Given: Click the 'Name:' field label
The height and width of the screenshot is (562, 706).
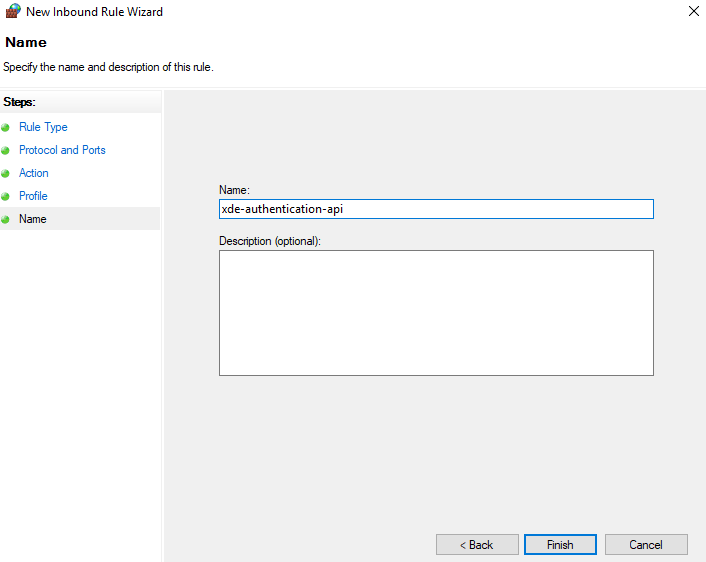Looking at the screenshot, I should pos(234,190).
